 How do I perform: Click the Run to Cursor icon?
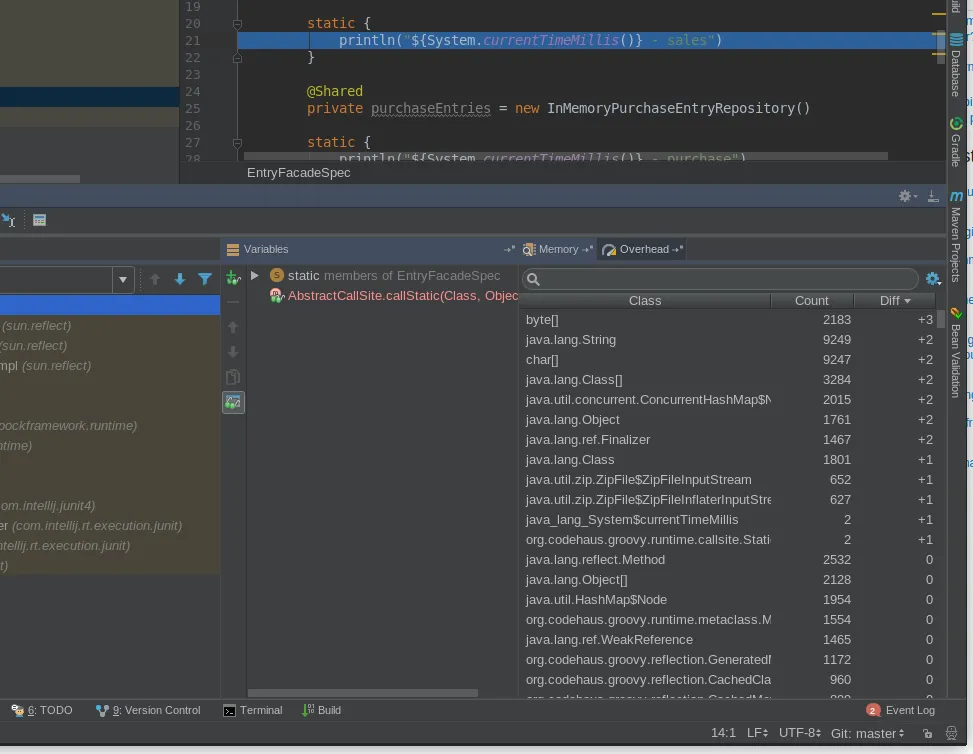pyautogui.click(x=8, y=220)
